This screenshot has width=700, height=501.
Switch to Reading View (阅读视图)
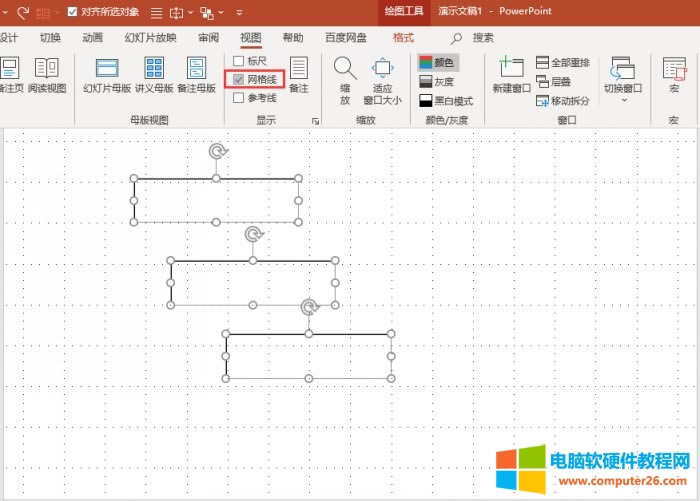pos(46,75)
